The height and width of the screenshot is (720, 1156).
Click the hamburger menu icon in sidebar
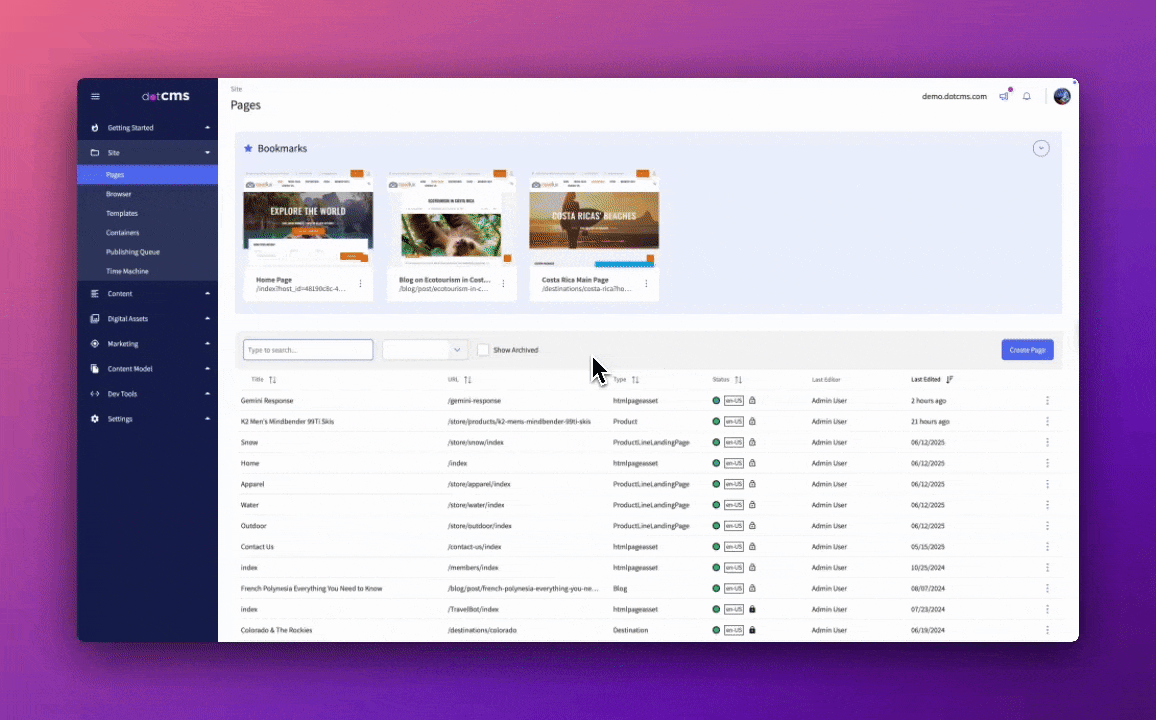[95, 97]
